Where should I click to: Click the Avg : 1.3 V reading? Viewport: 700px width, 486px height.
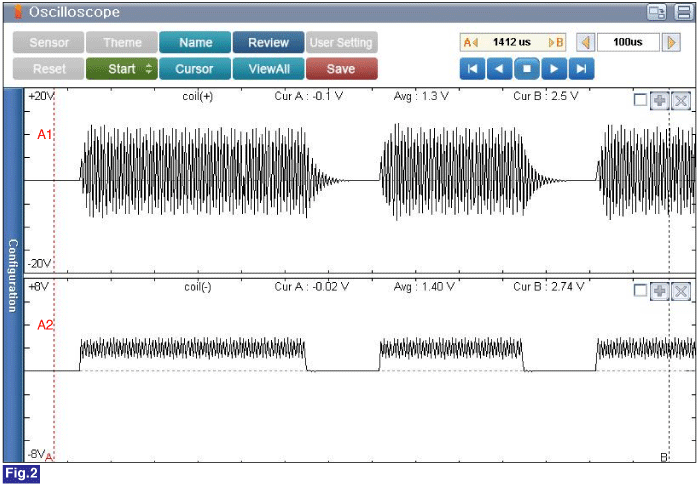tap(421, 96)
